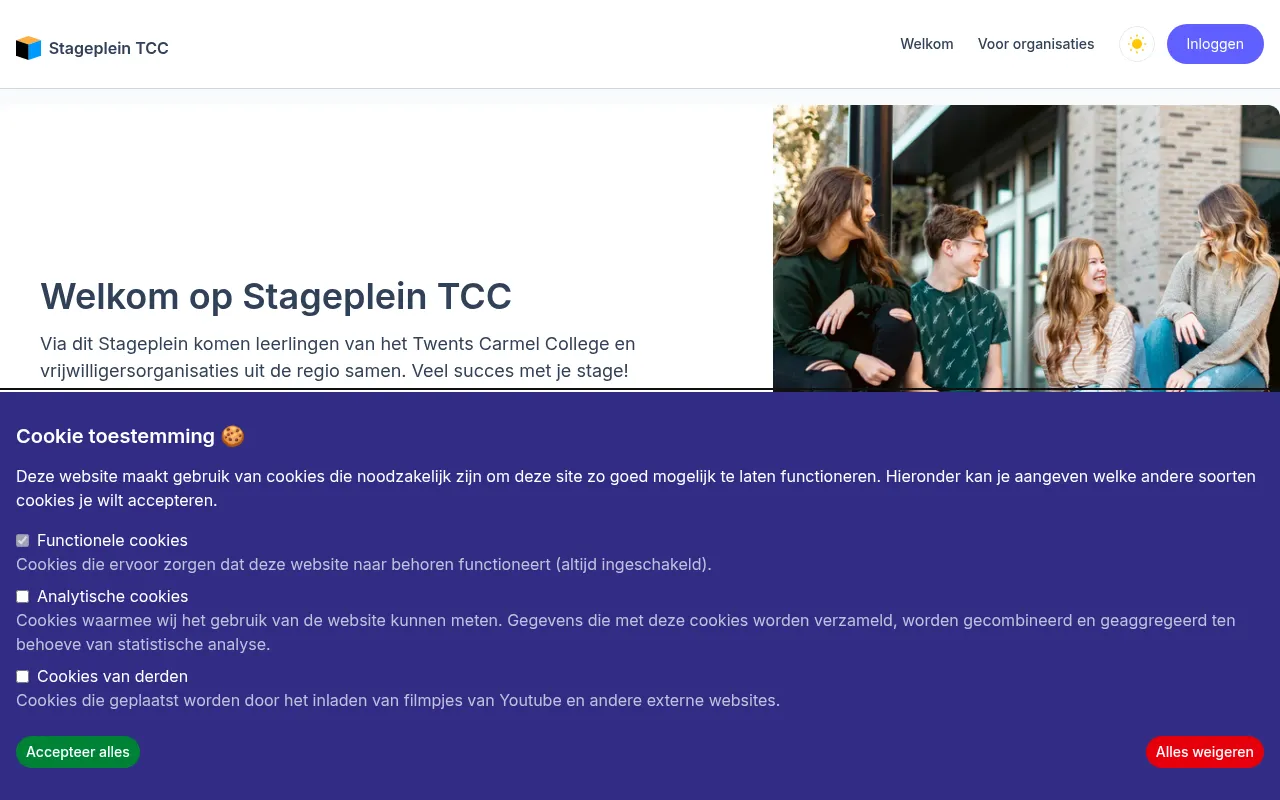1280x800 pixels.
Task: Click the text beginning 'Deze website maakt gebruik van cookies'
Action: click(636, 488)
